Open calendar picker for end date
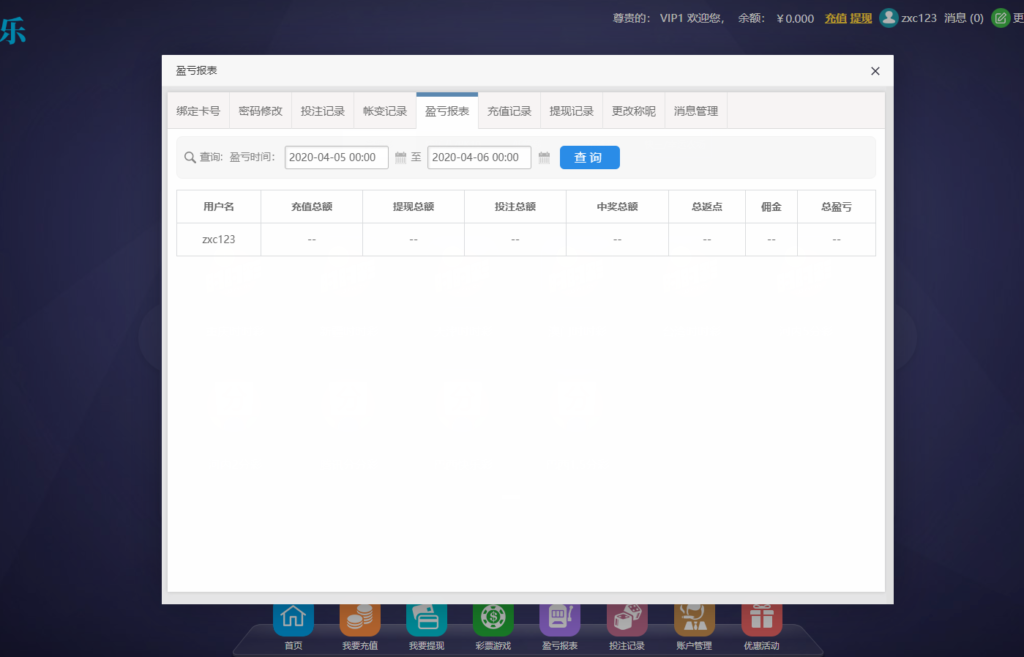The width and height of the screenshot is (1024, 657). [x=544, y=158]
